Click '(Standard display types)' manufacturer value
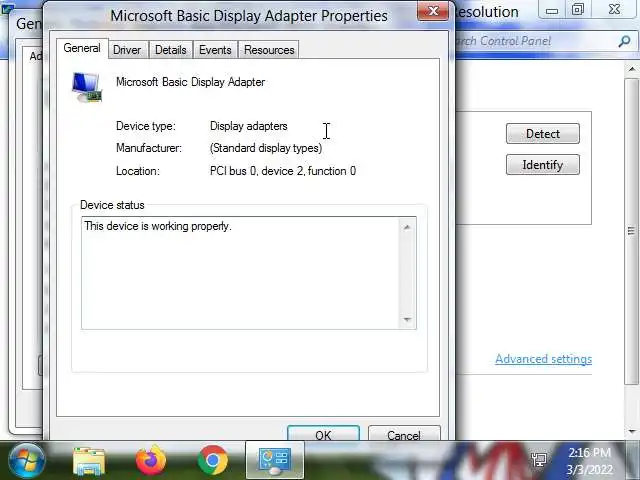 click(x=266, y=148)
